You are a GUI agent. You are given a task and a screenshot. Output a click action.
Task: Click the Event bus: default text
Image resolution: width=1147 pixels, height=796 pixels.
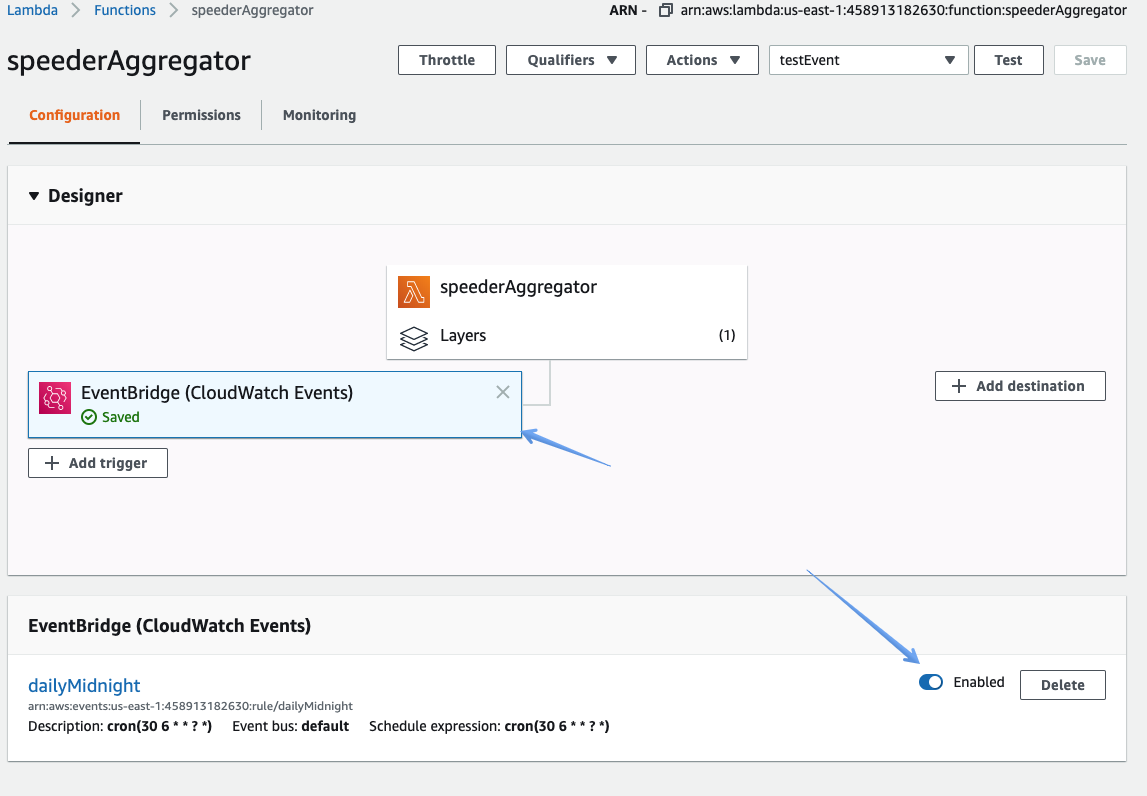(290, 726)
